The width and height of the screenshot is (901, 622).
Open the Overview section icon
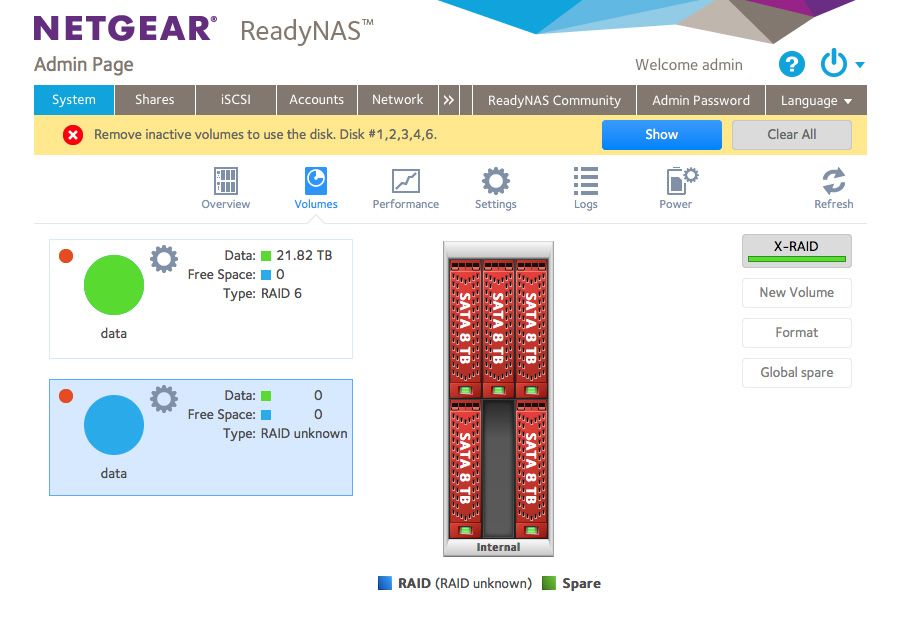click(x=225, y=188)
